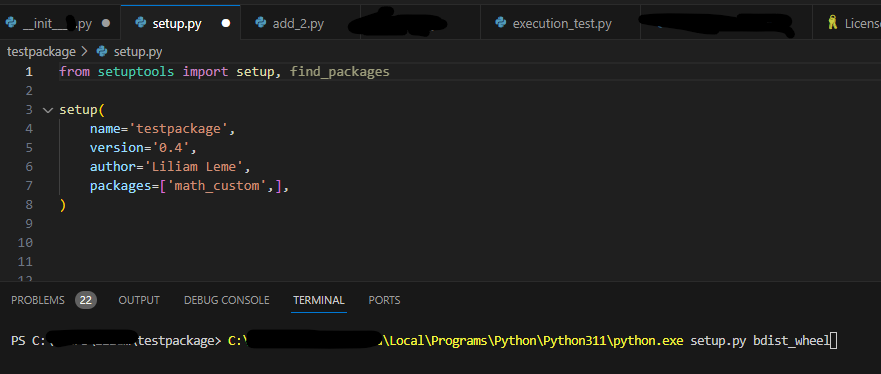The height and width of the screenshot is (374, 881).
Task: Click in terminal after bdist_wheel command
Action: point(833,341)
